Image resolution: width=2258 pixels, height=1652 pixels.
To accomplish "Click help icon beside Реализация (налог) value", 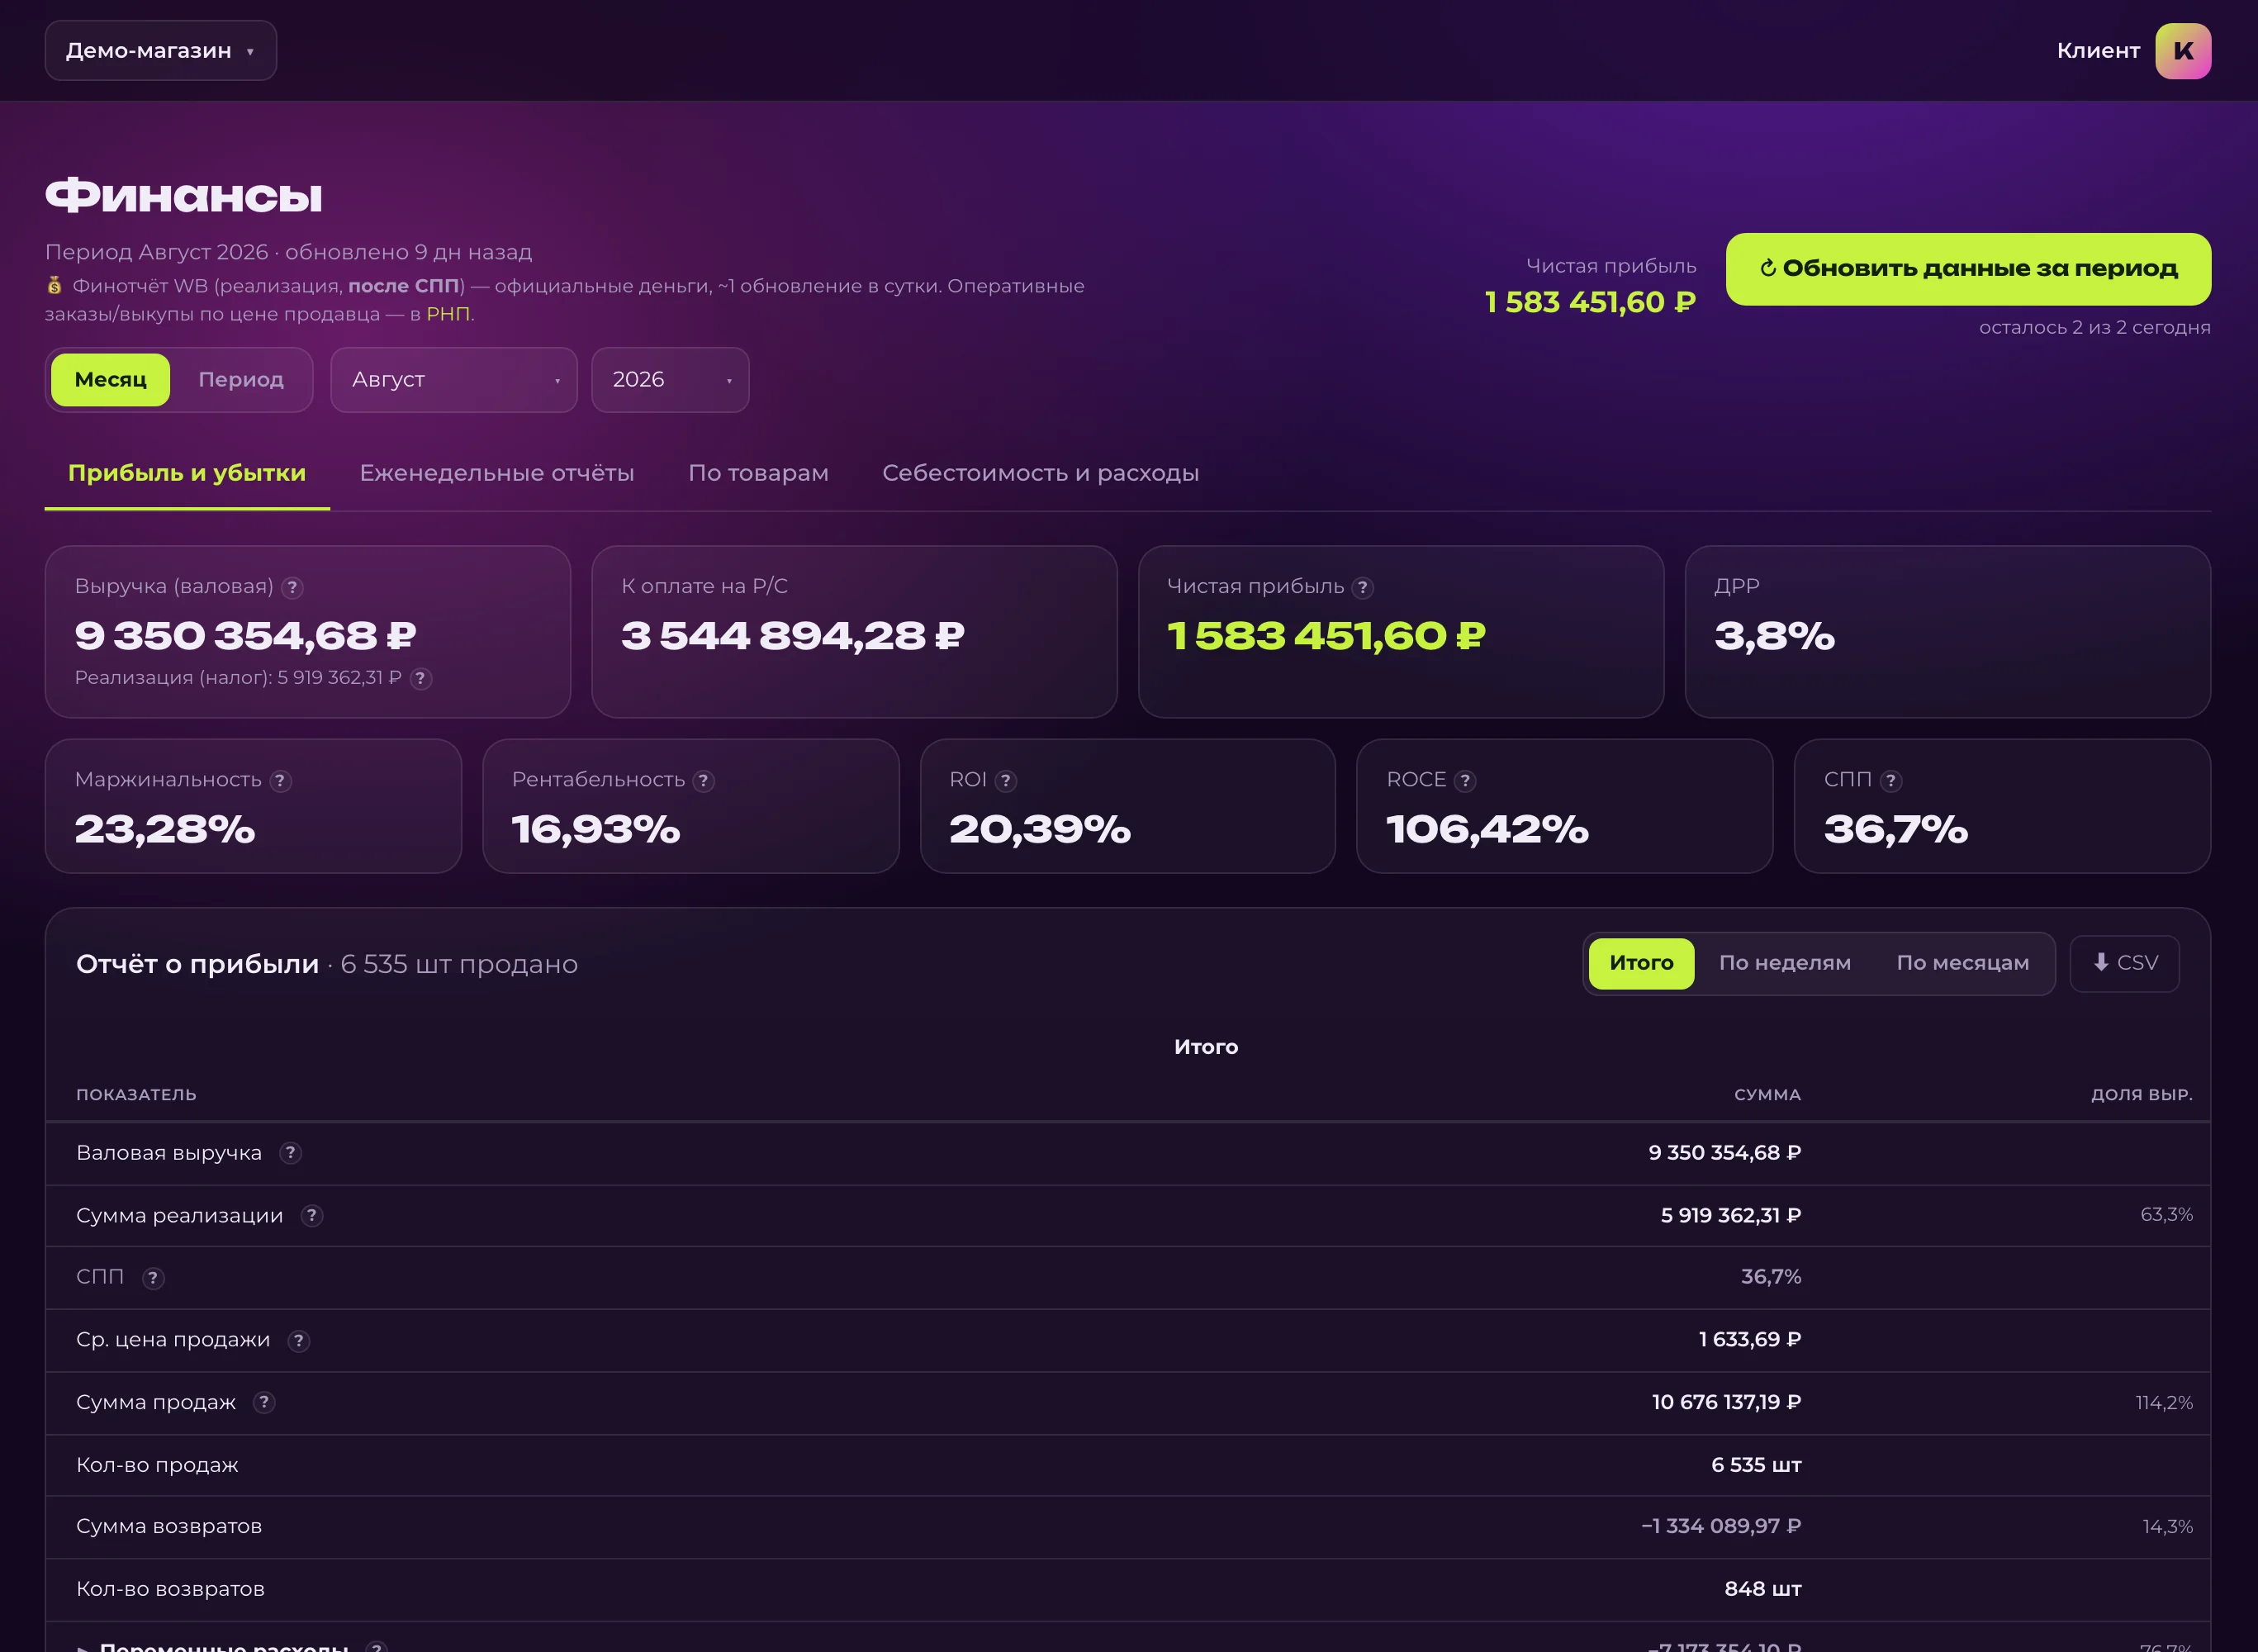I will point(421,679).
